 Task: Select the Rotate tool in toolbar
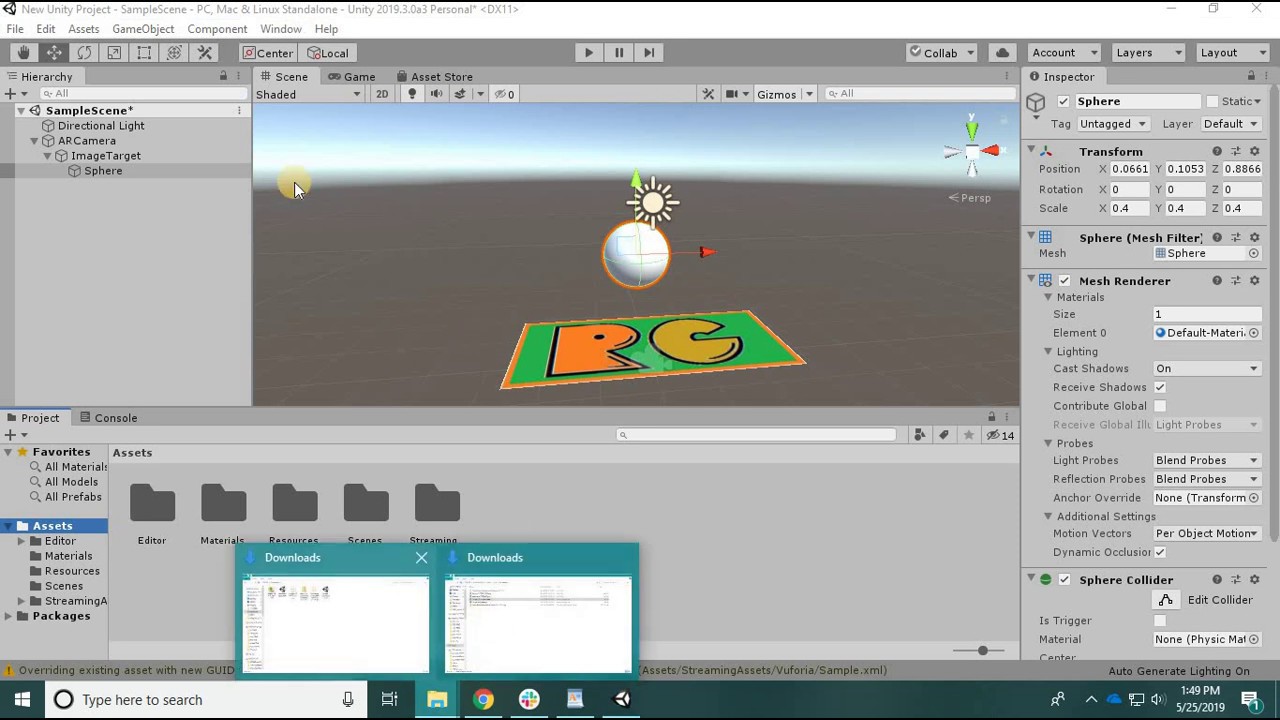(x=84, y=53)
